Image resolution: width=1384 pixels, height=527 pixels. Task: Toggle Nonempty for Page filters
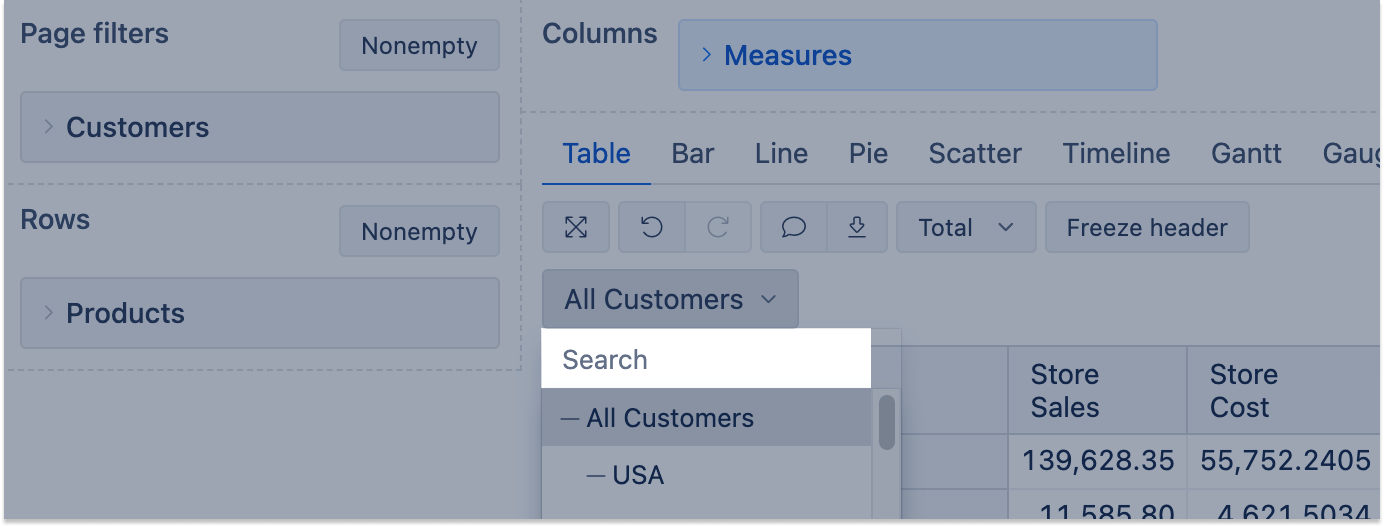coord(419,46)
